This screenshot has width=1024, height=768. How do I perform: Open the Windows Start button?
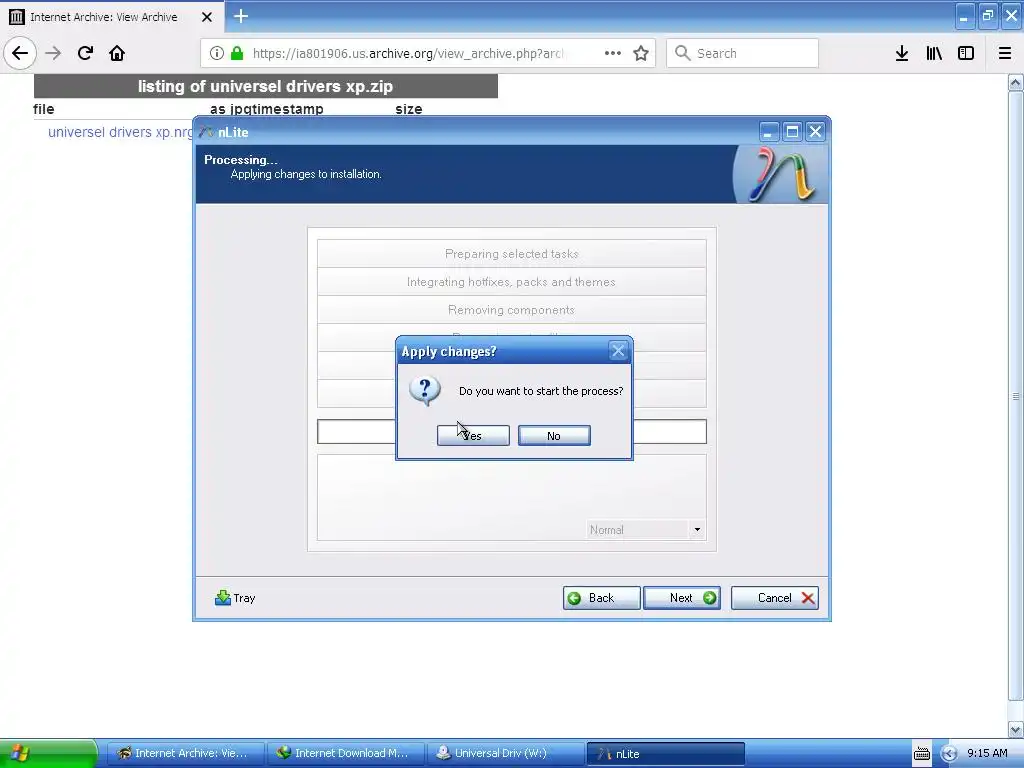click(x=49, y=753)
